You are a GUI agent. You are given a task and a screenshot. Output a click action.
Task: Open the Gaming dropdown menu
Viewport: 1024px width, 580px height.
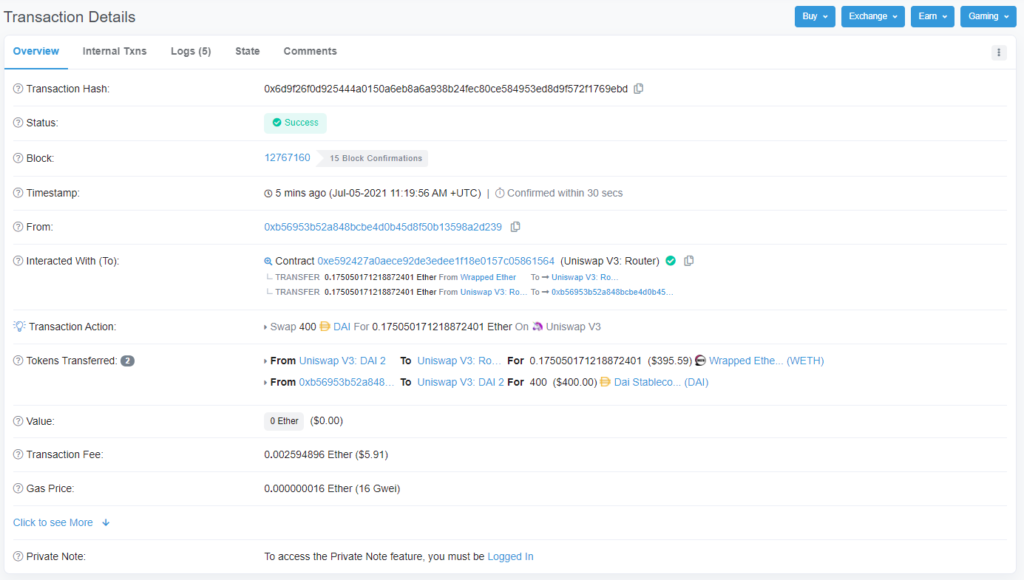tap(988, 16)
